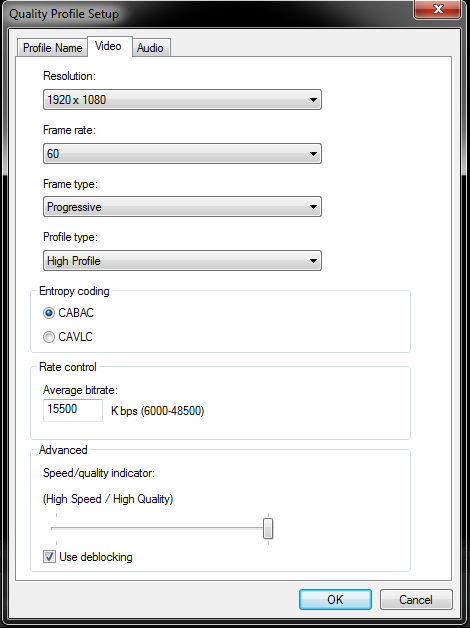
Task: Click the Cancel button
Action: [416, 599]
